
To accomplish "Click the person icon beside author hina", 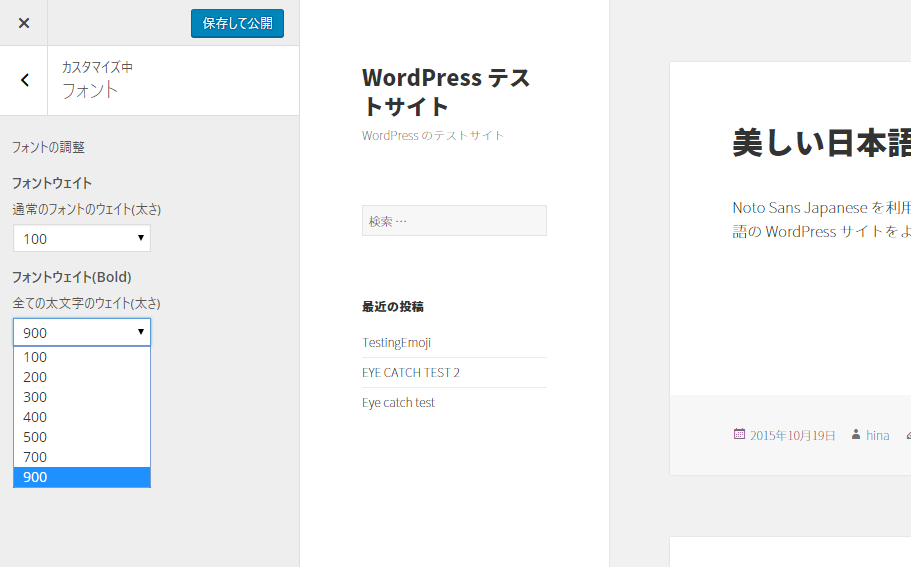I will (x=856, y=434).
